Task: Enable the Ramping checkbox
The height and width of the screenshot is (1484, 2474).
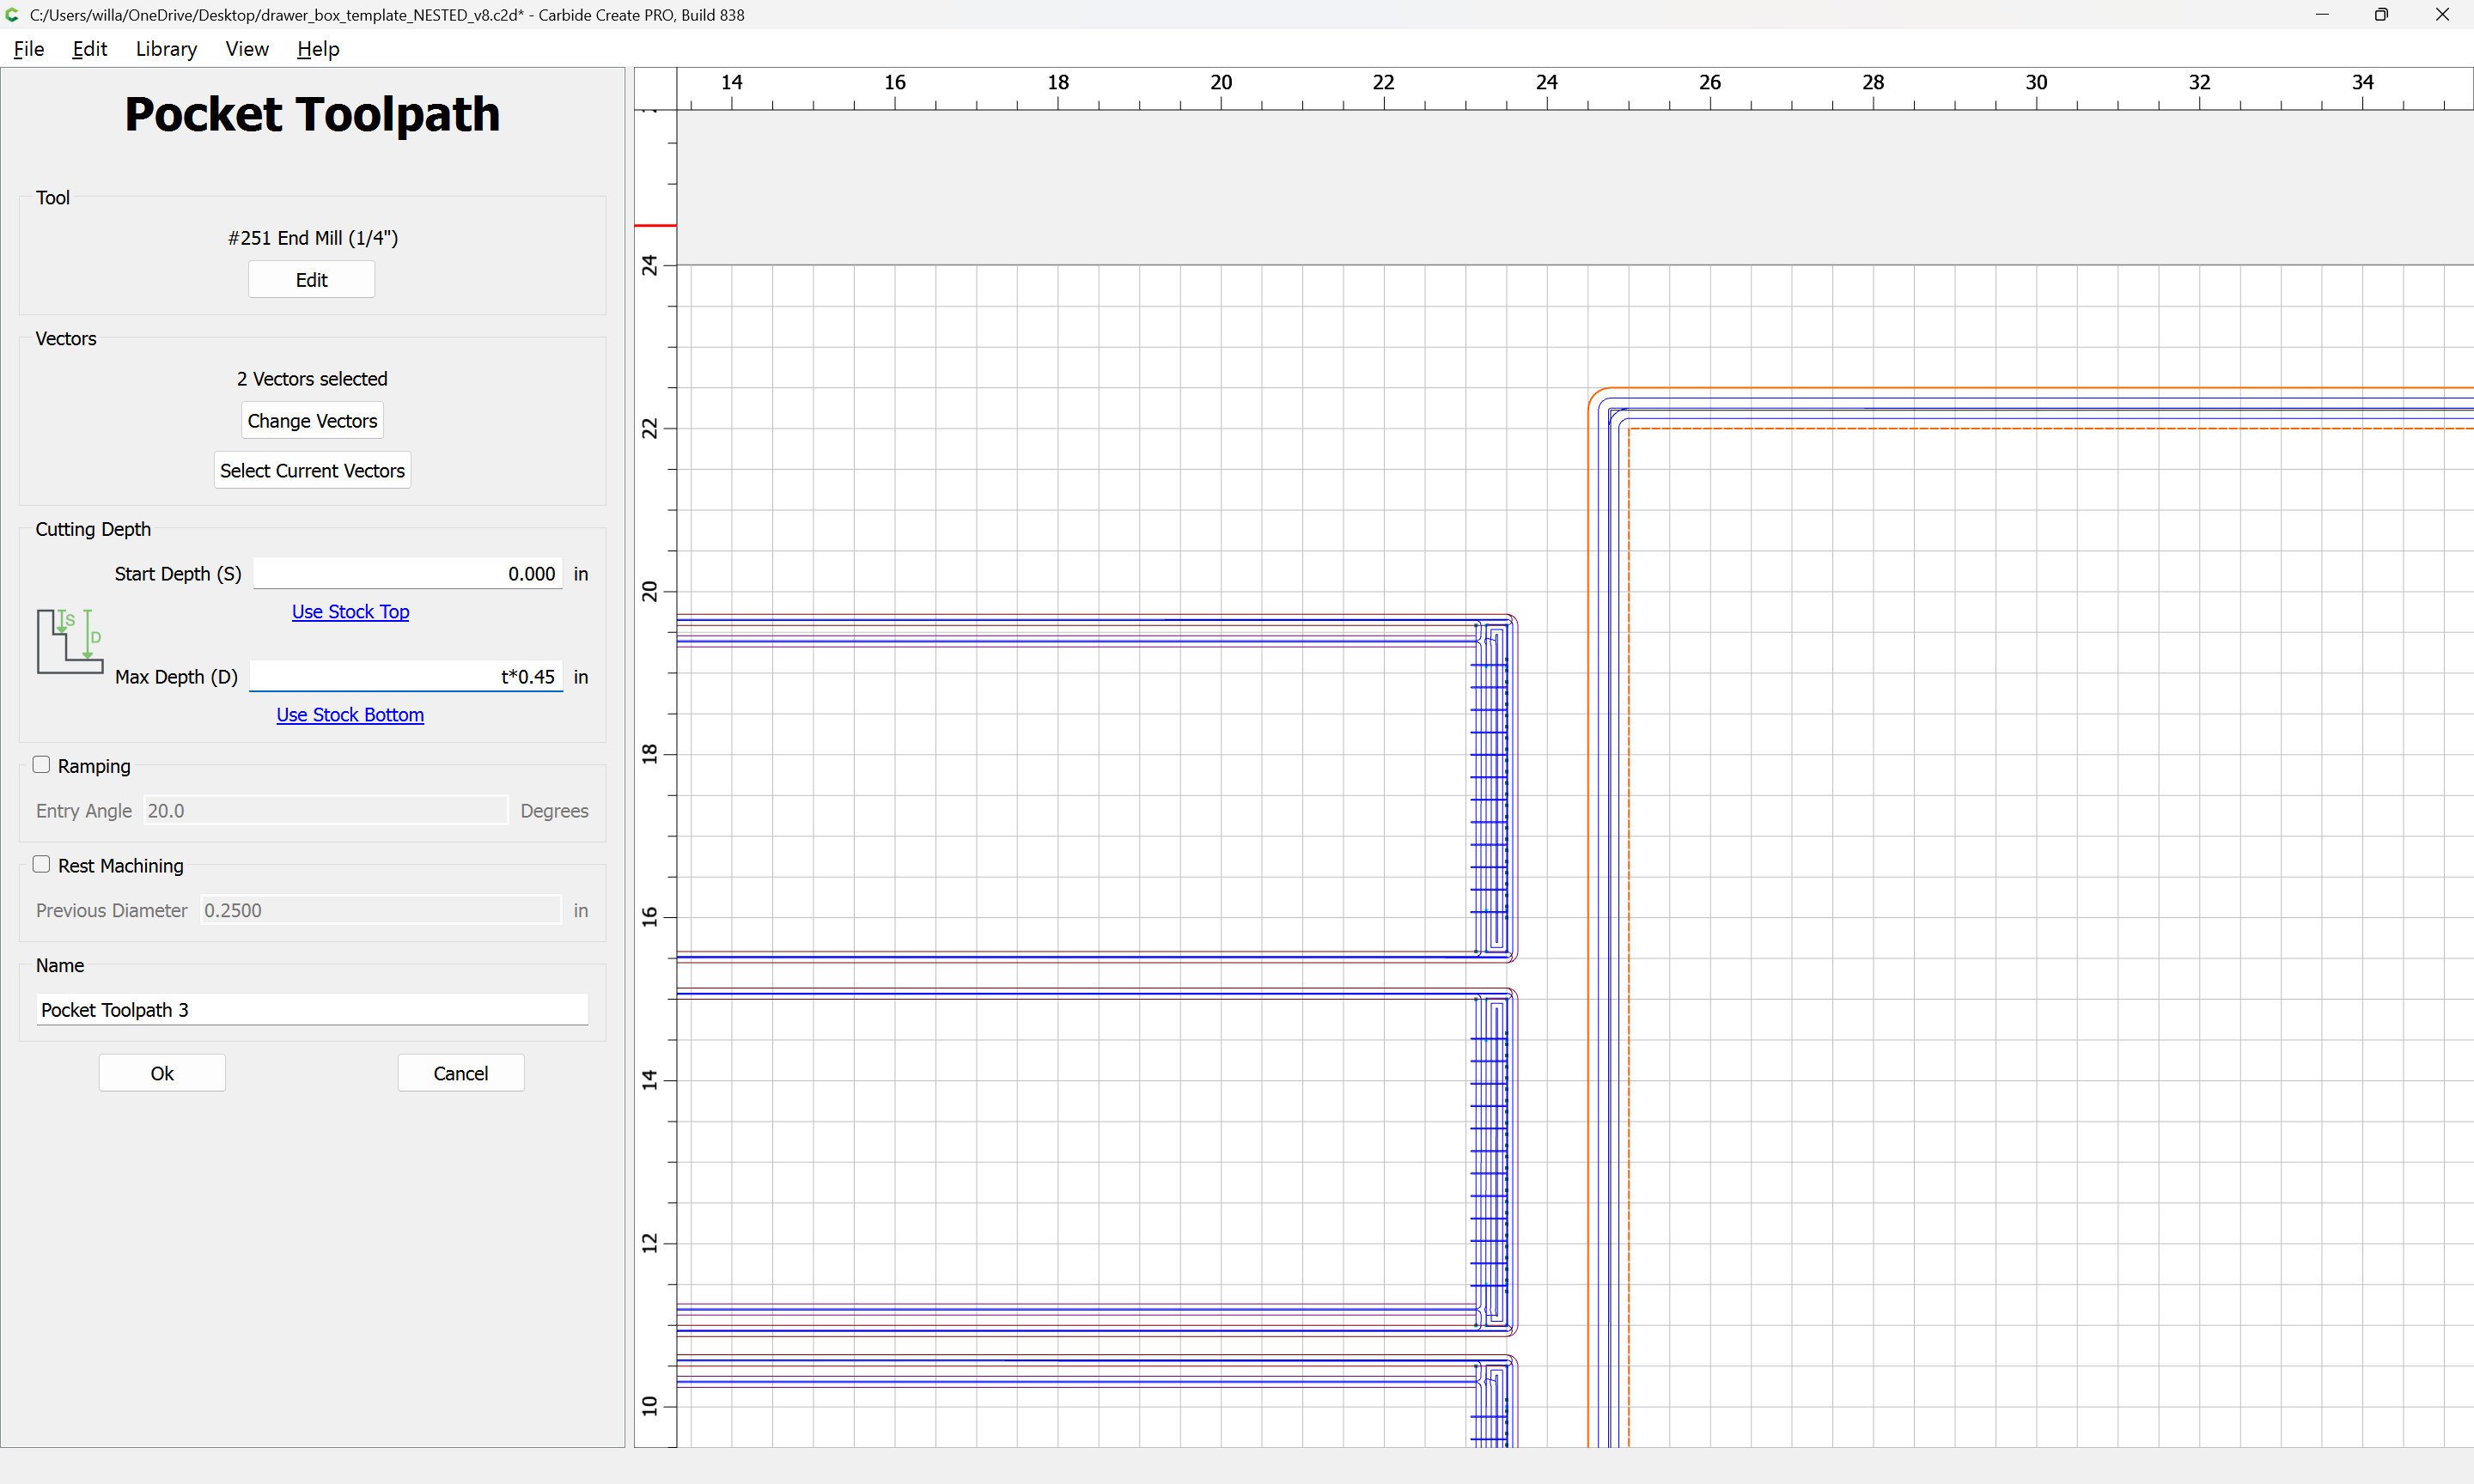Action: tap(42, 765)
